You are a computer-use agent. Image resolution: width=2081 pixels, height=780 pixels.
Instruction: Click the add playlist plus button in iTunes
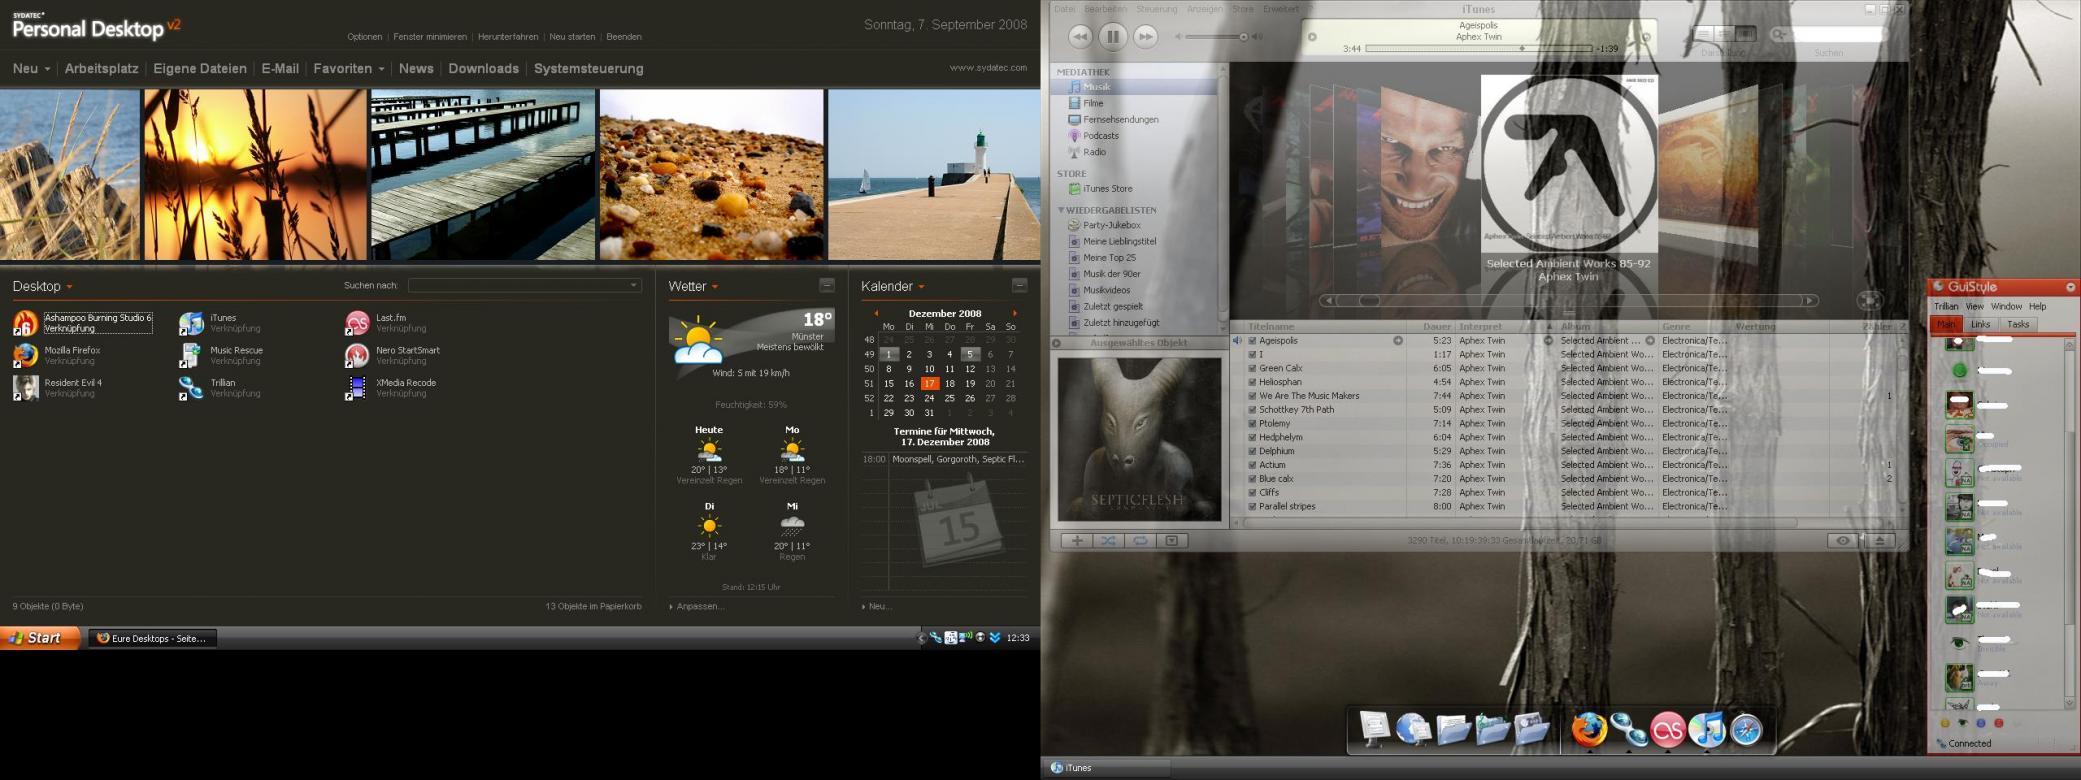click(1077, 540)
